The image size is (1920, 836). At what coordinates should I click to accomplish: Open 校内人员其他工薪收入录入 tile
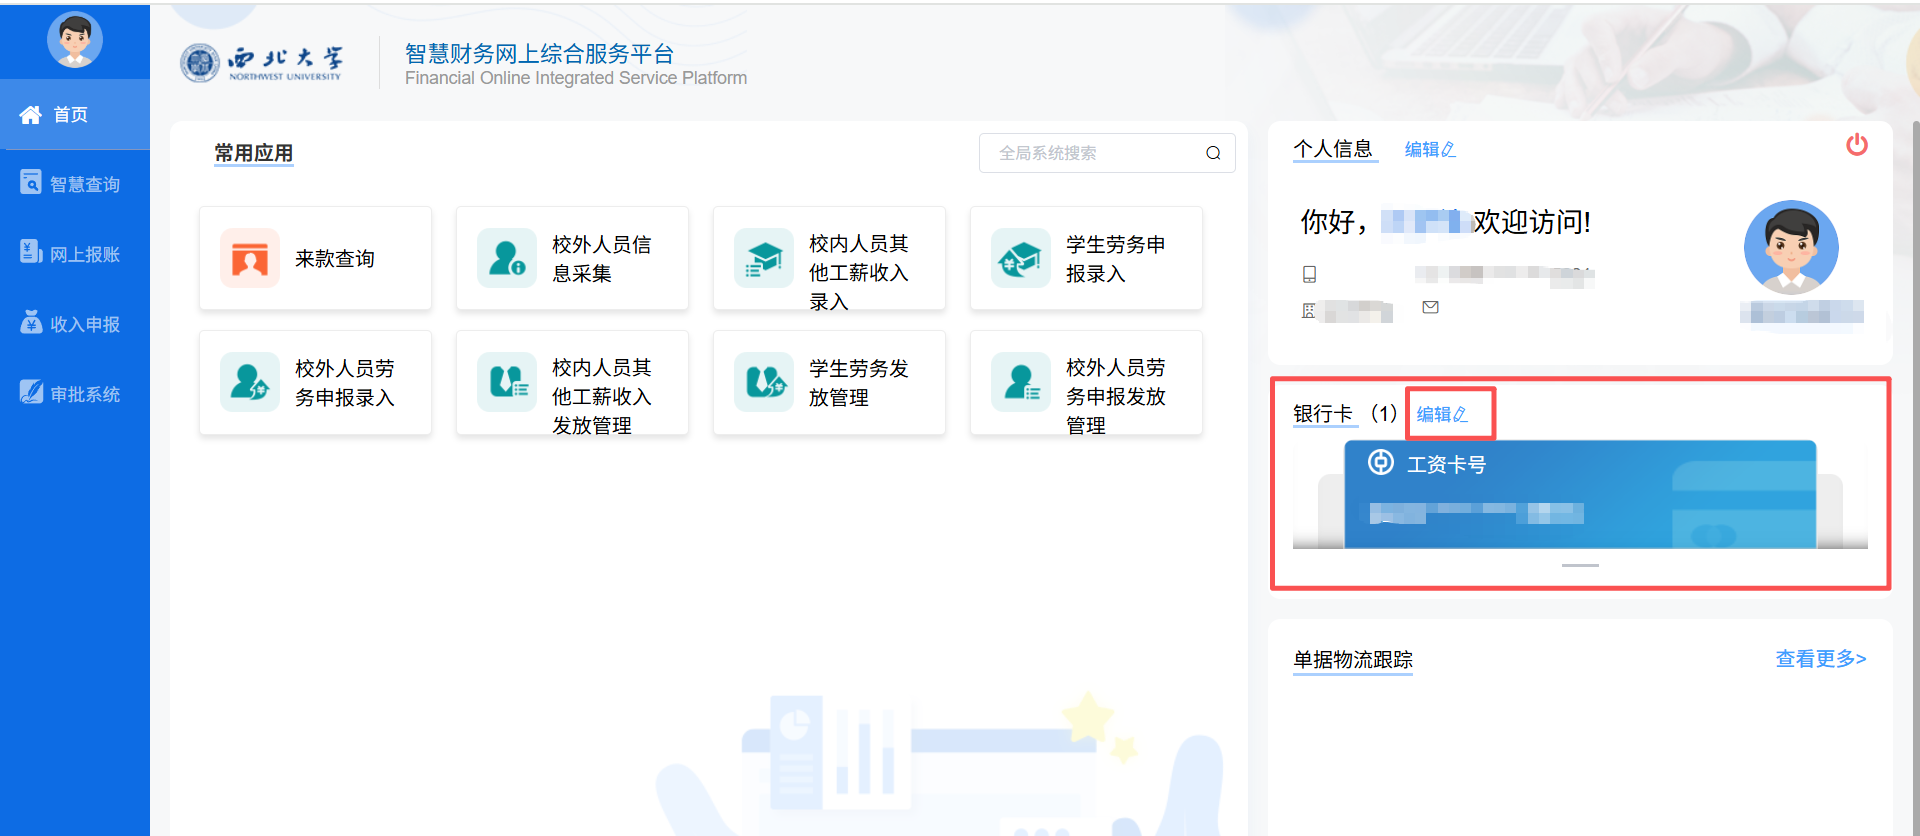pyautogui.click(x=829, y=259)
